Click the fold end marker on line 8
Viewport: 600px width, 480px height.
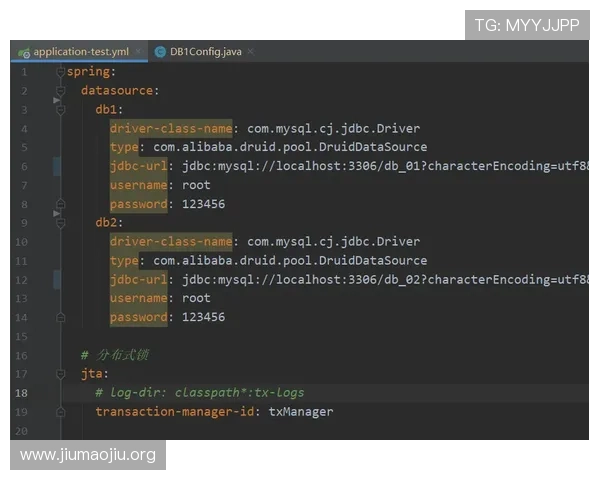(x=60, y=204)
